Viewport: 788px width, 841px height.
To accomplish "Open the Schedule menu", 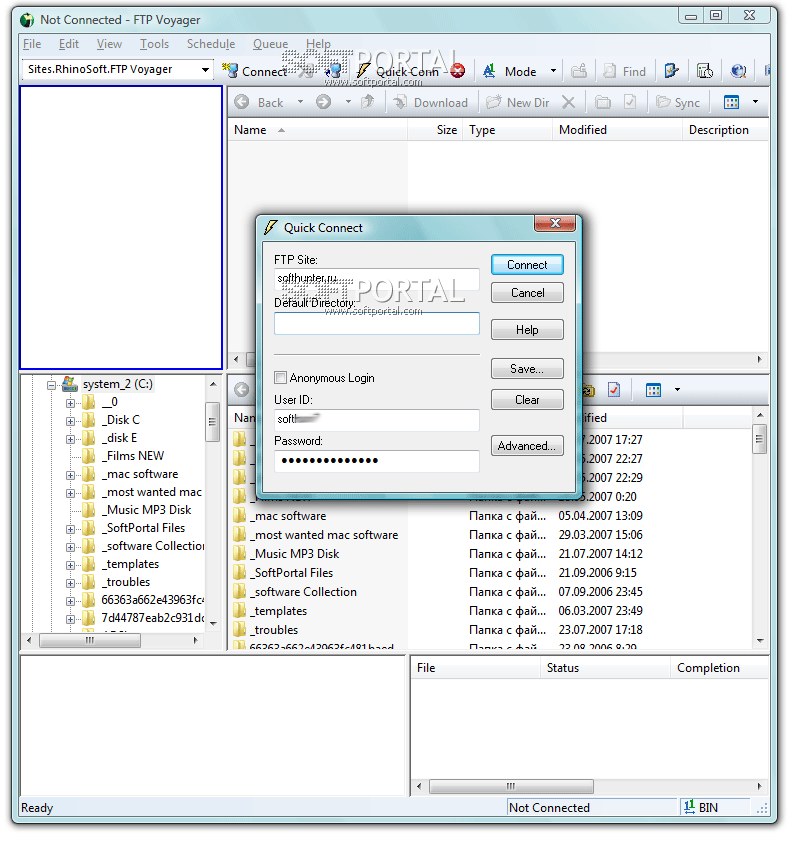I will point(211,44).
